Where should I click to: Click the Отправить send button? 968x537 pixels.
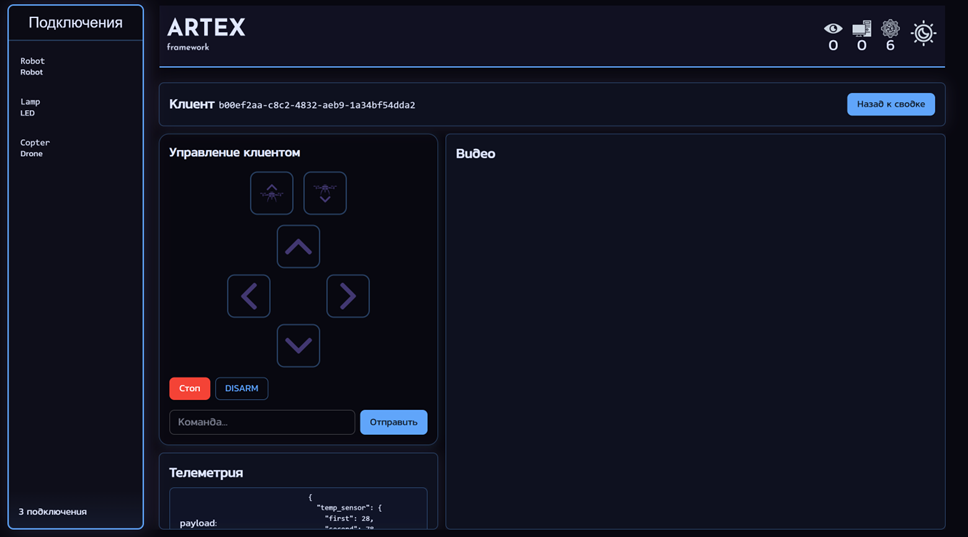pos(393,422)
